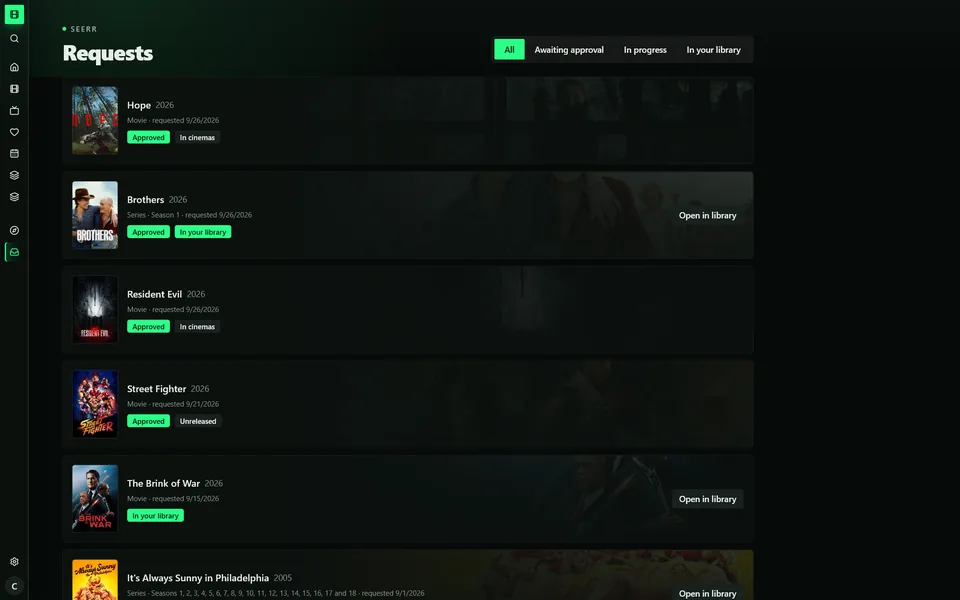Click the Brothers series poster
This screenshot has height=600, width=960.
pyautogui.click(x=95, y=215)
